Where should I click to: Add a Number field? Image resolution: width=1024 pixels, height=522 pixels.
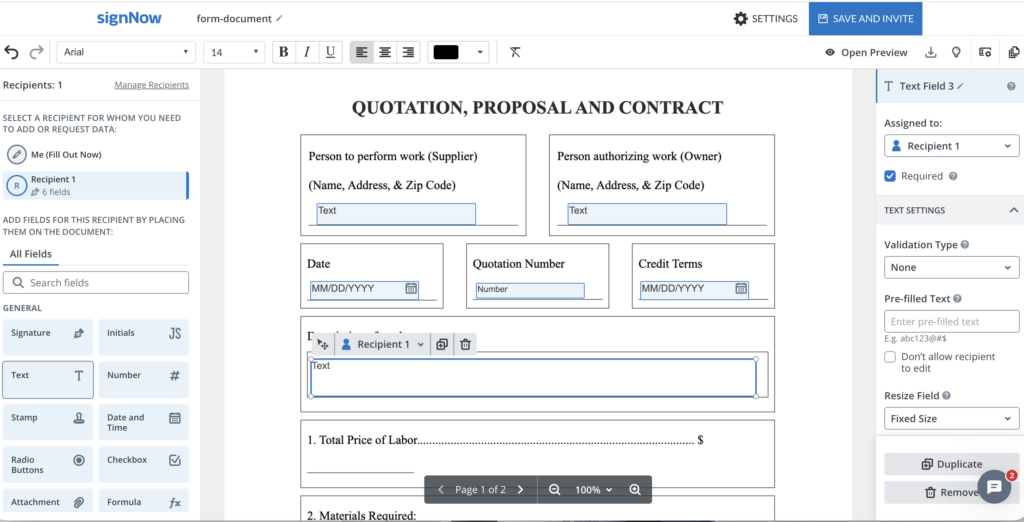(x=144, y=380)
